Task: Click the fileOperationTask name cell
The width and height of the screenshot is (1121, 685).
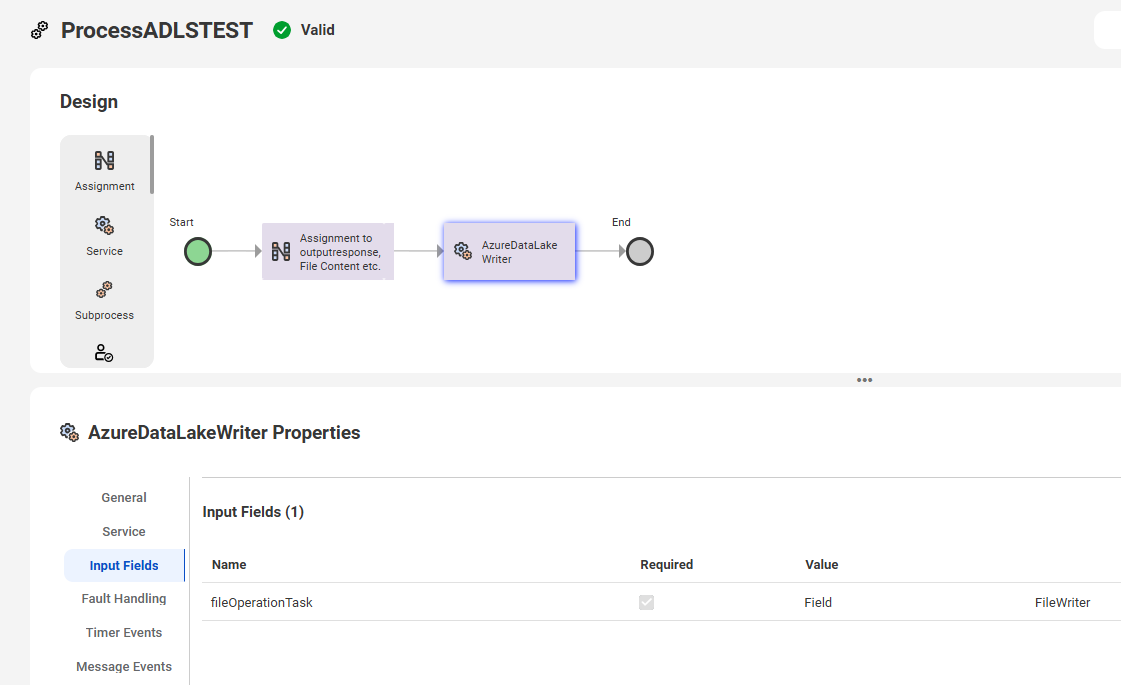Action: tap(262, 603)
